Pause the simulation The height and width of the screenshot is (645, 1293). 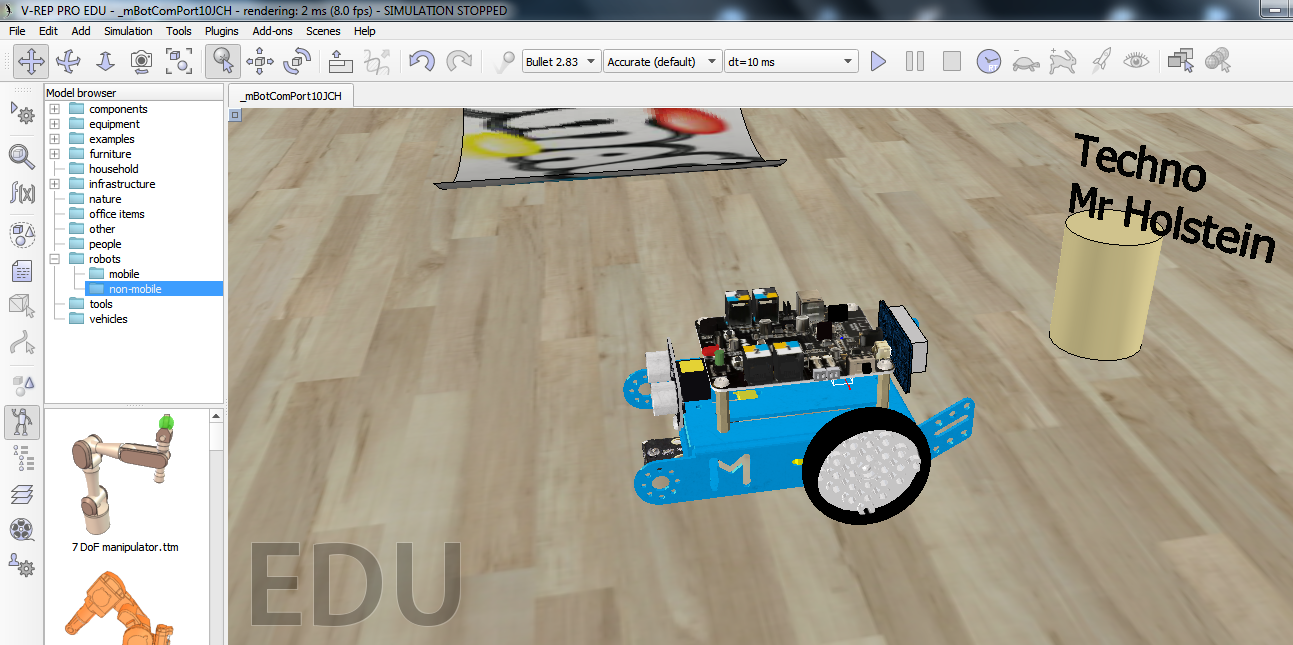[x=915, y=61]
